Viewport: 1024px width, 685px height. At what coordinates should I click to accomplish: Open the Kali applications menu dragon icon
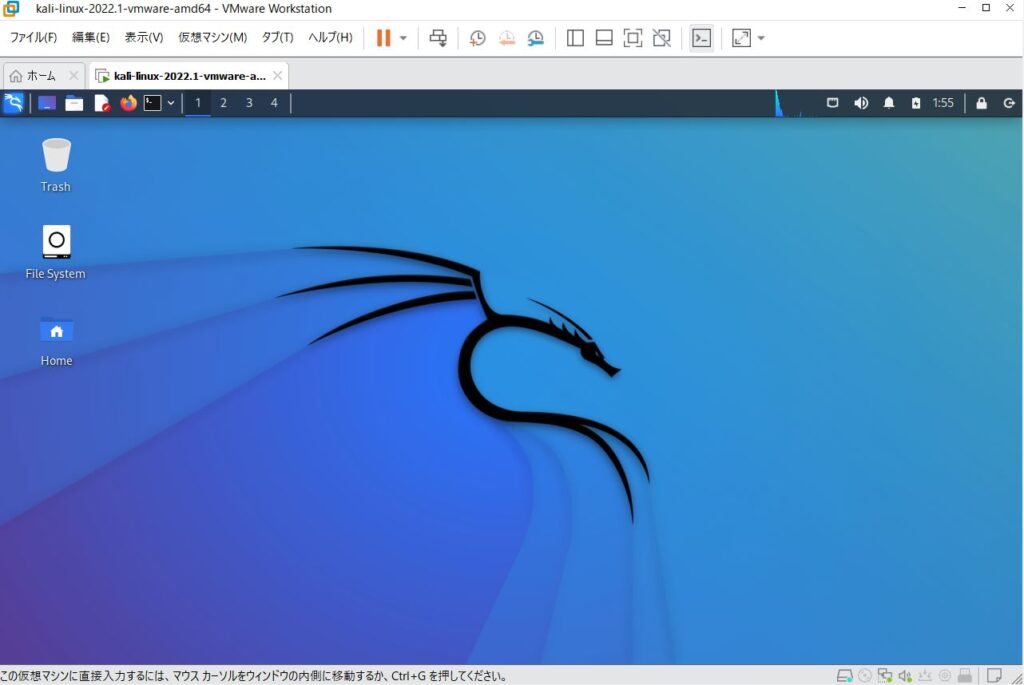click(x=14, y=103)
